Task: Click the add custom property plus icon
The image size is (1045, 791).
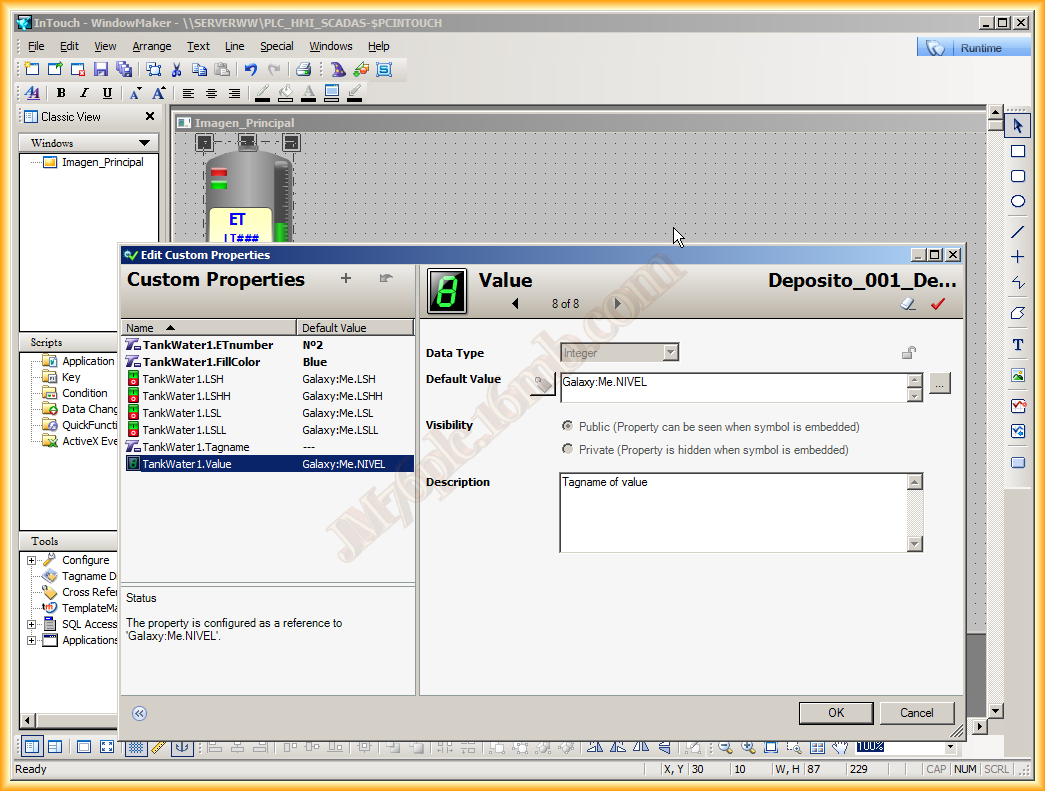Action: pos(346,279)
